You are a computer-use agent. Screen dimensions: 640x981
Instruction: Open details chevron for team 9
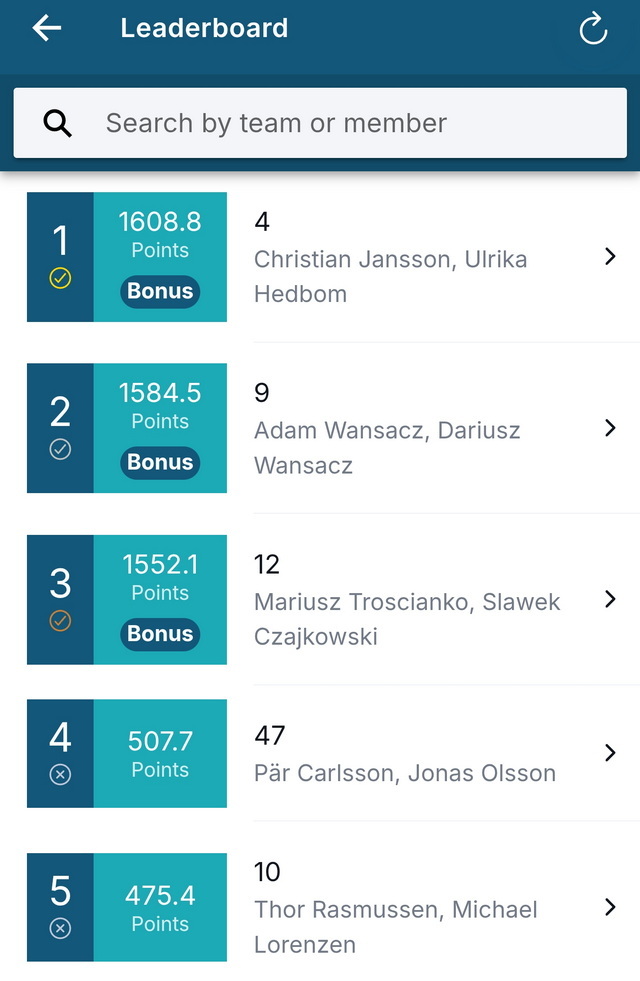click(x=611, y=428)
